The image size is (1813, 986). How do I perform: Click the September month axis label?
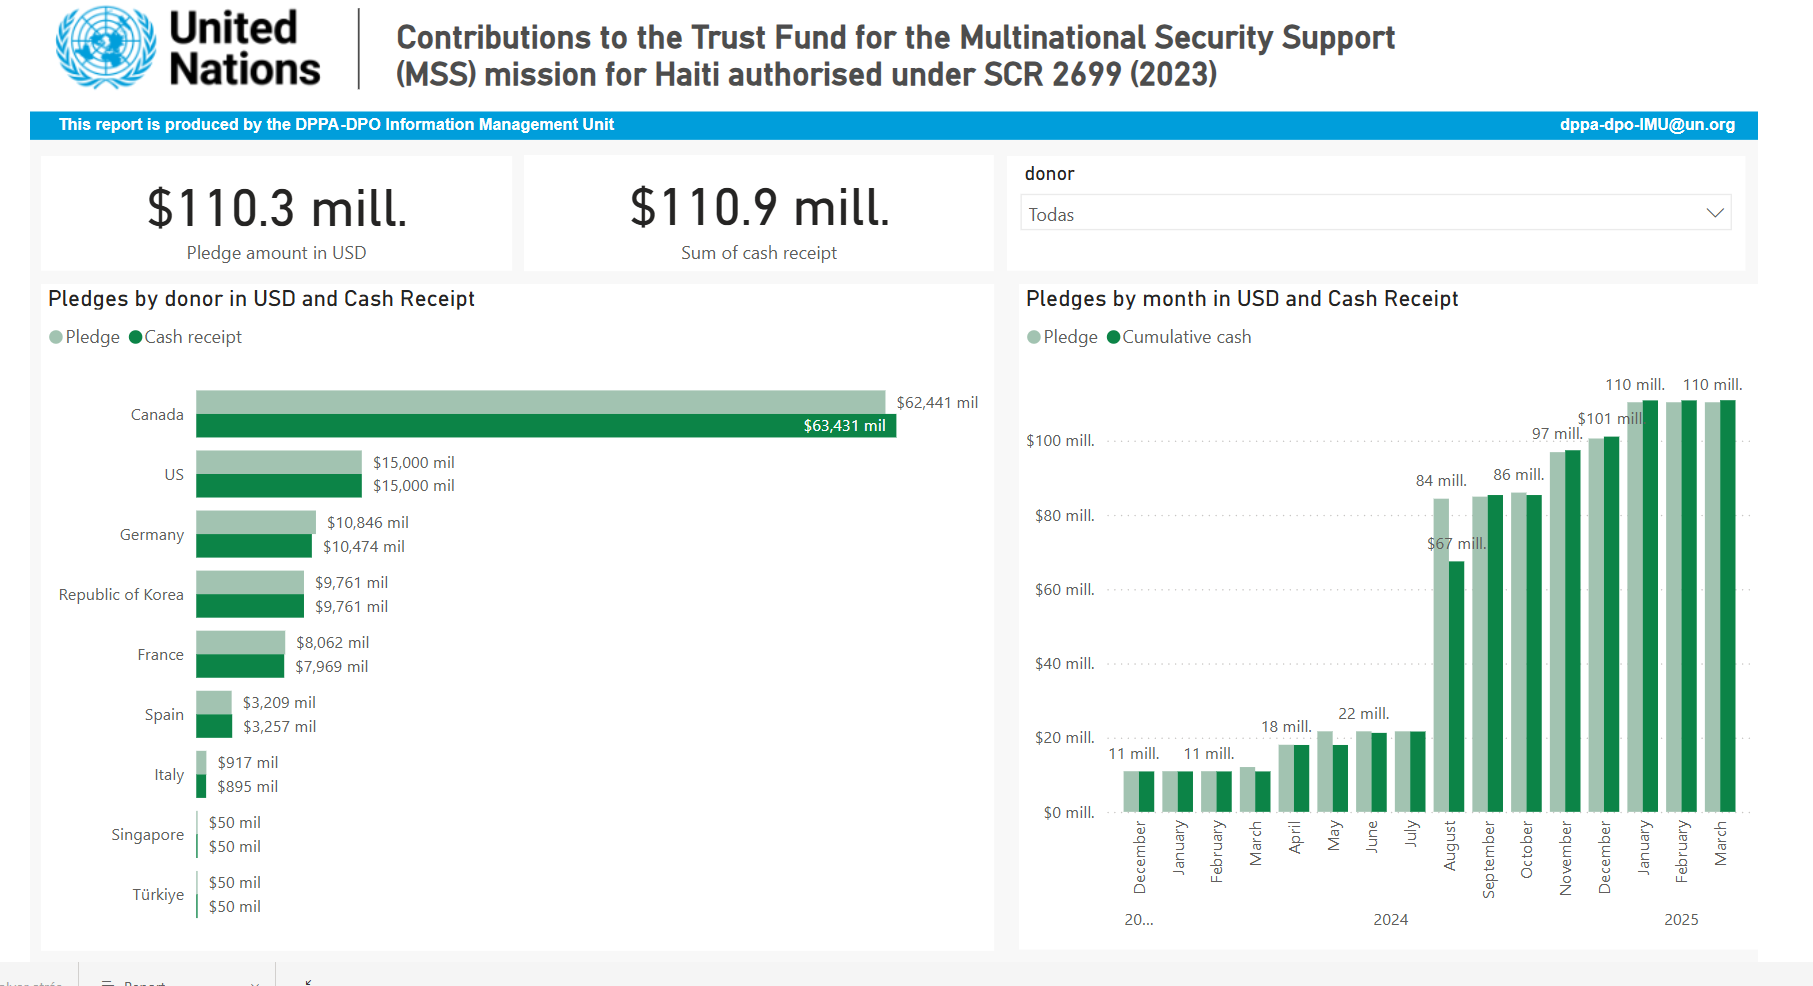(1489, 858)
